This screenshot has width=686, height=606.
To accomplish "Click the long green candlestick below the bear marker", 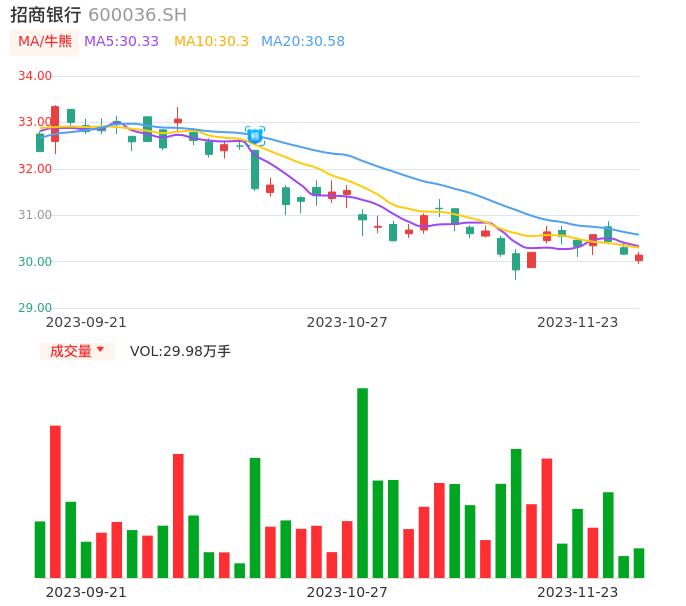I will (x=255, y=170).
